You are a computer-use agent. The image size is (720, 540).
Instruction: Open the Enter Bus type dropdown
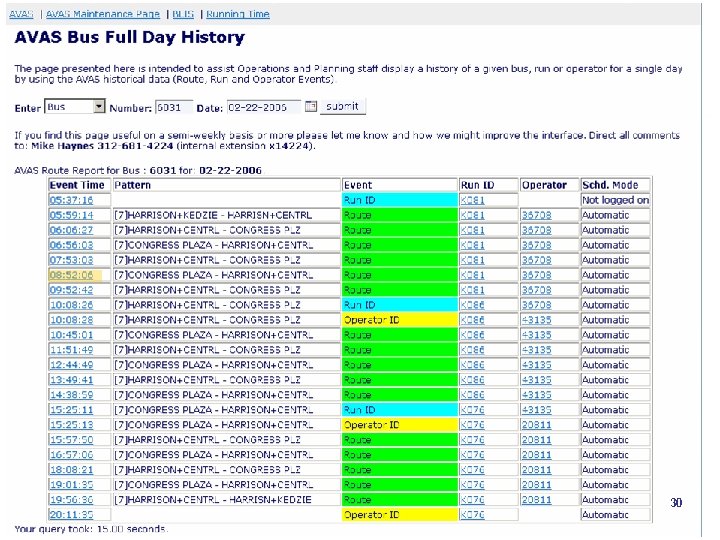pos(75,107)
